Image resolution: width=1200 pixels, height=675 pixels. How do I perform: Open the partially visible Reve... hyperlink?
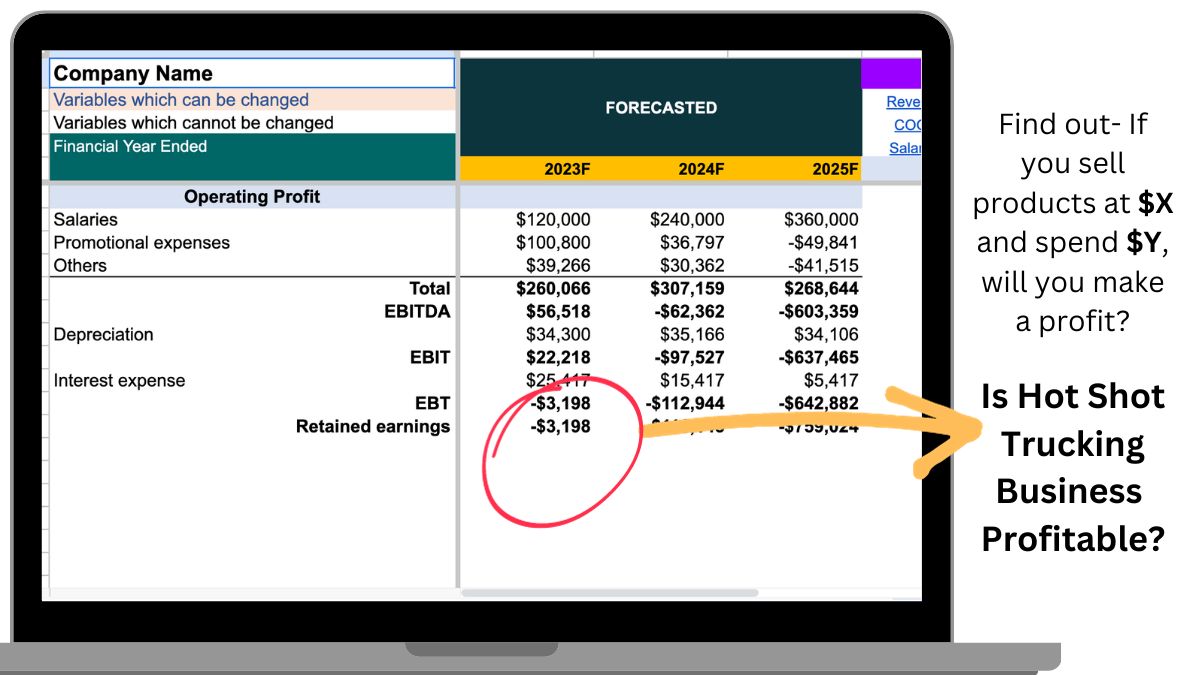[x=904, y=102]
